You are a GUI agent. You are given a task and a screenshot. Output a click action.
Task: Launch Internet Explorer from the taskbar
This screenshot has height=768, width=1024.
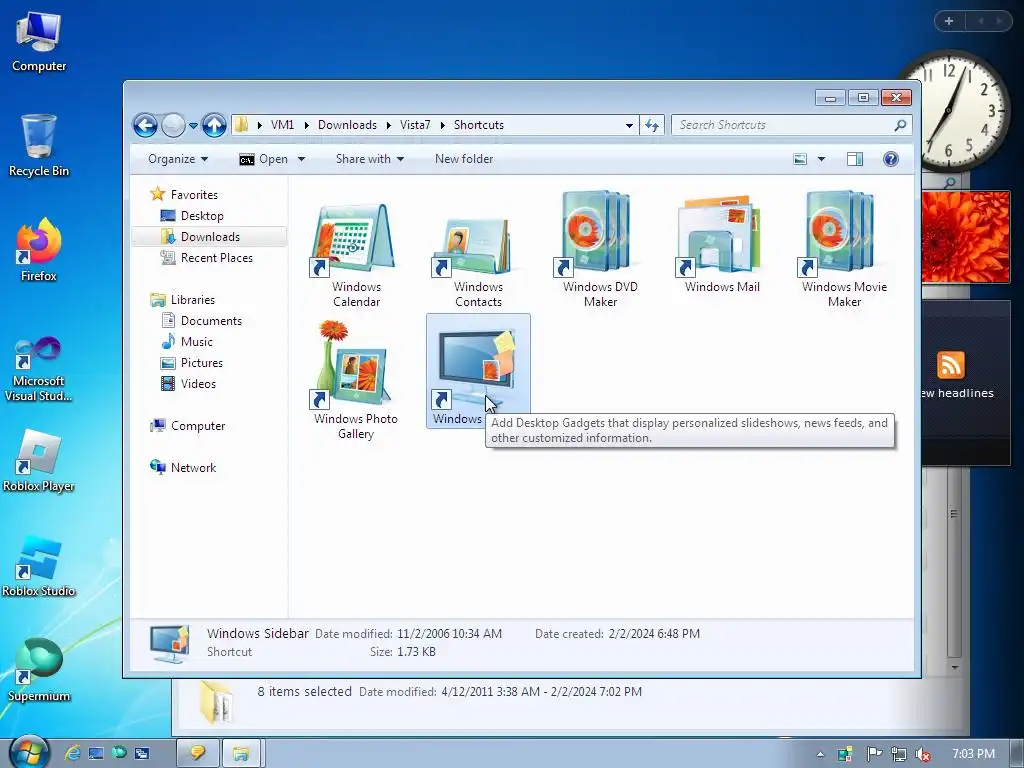(x=72, y=753)
